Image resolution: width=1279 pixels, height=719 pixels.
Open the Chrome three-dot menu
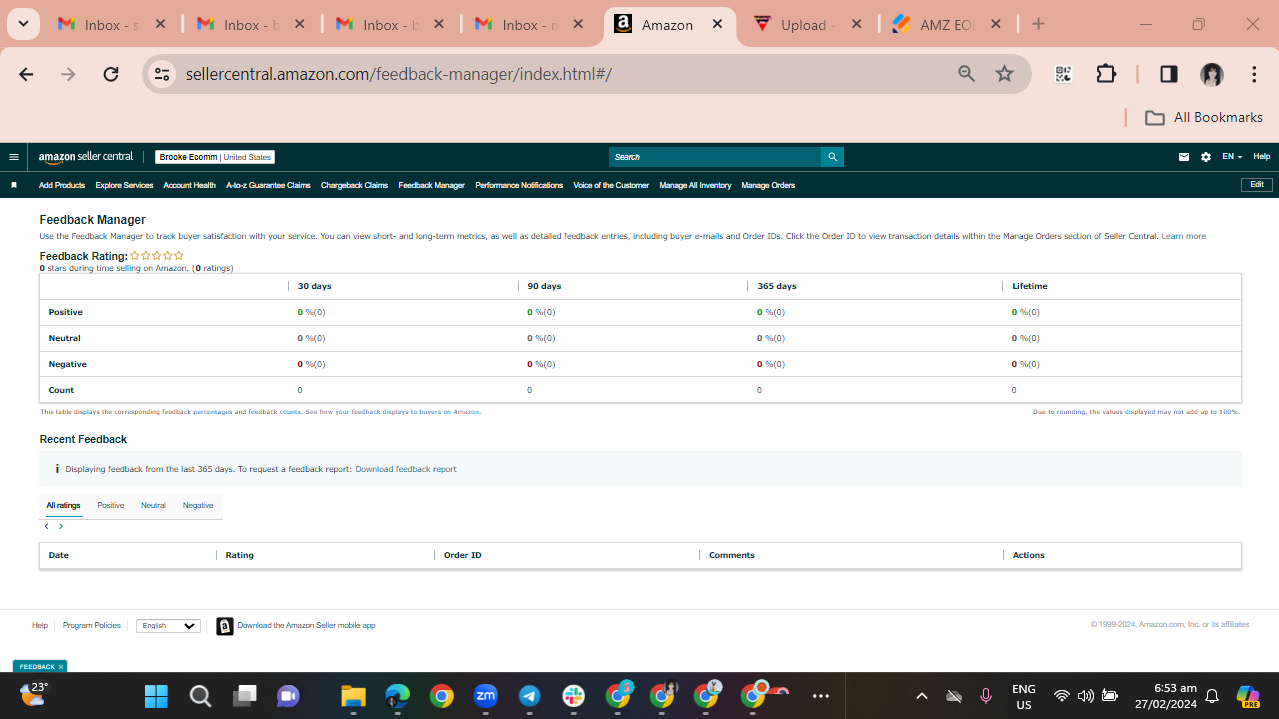pyautogui.click(x=1254, y=74)
